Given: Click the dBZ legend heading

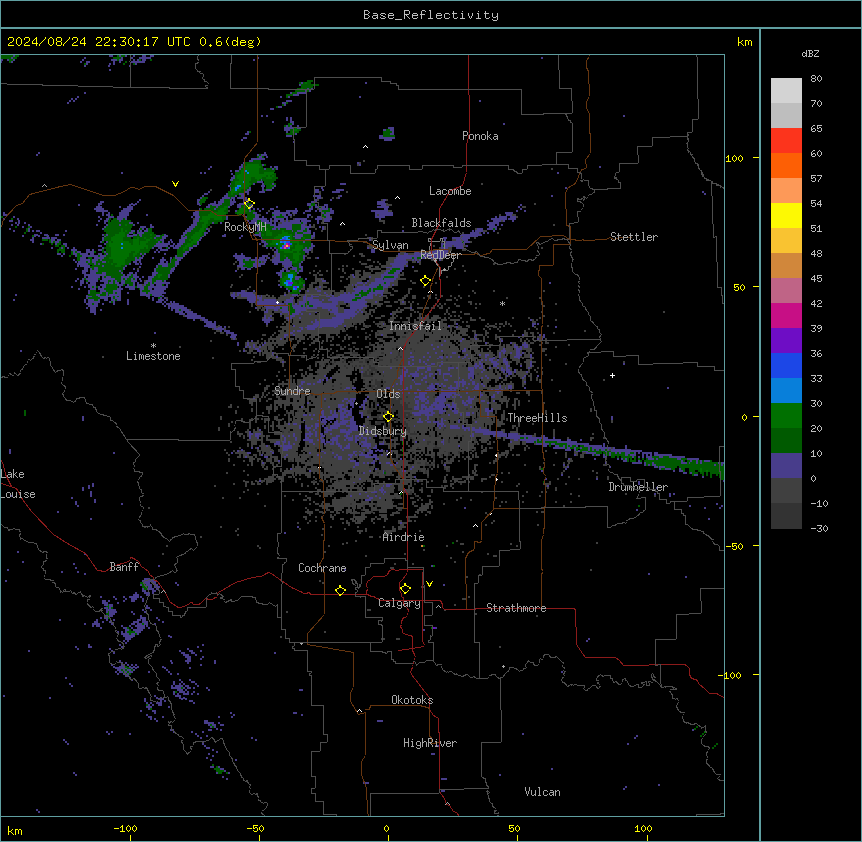Looking at the screenshot, I should coord(810,54).
